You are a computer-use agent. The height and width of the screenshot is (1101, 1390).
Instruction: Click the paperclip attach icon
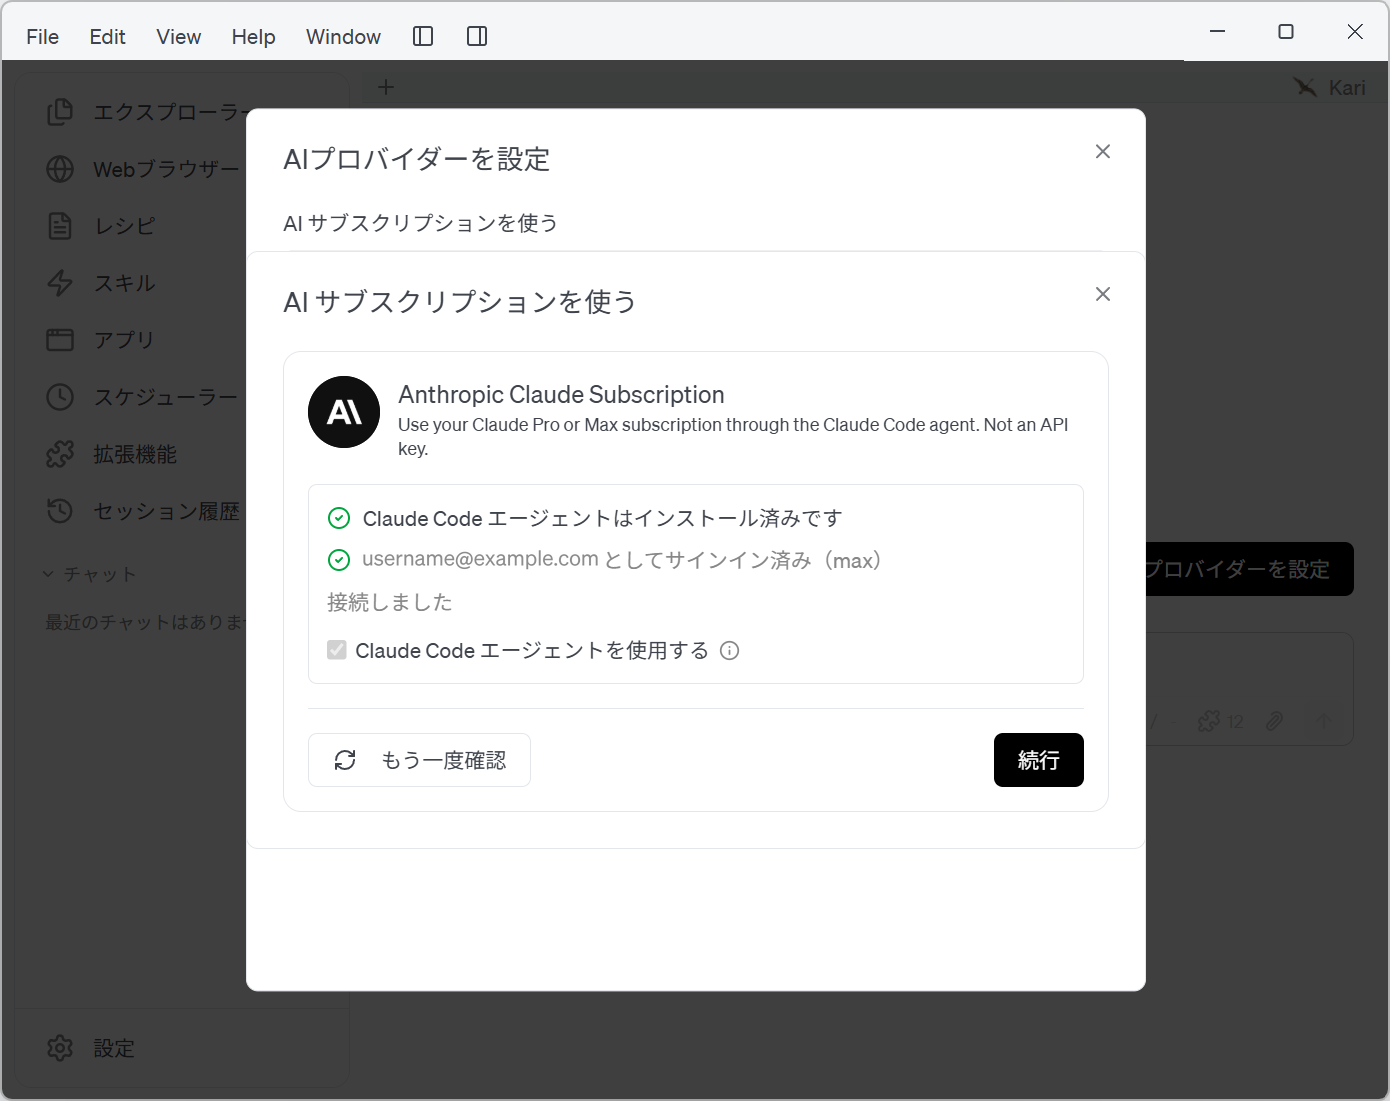(1274, 721)
